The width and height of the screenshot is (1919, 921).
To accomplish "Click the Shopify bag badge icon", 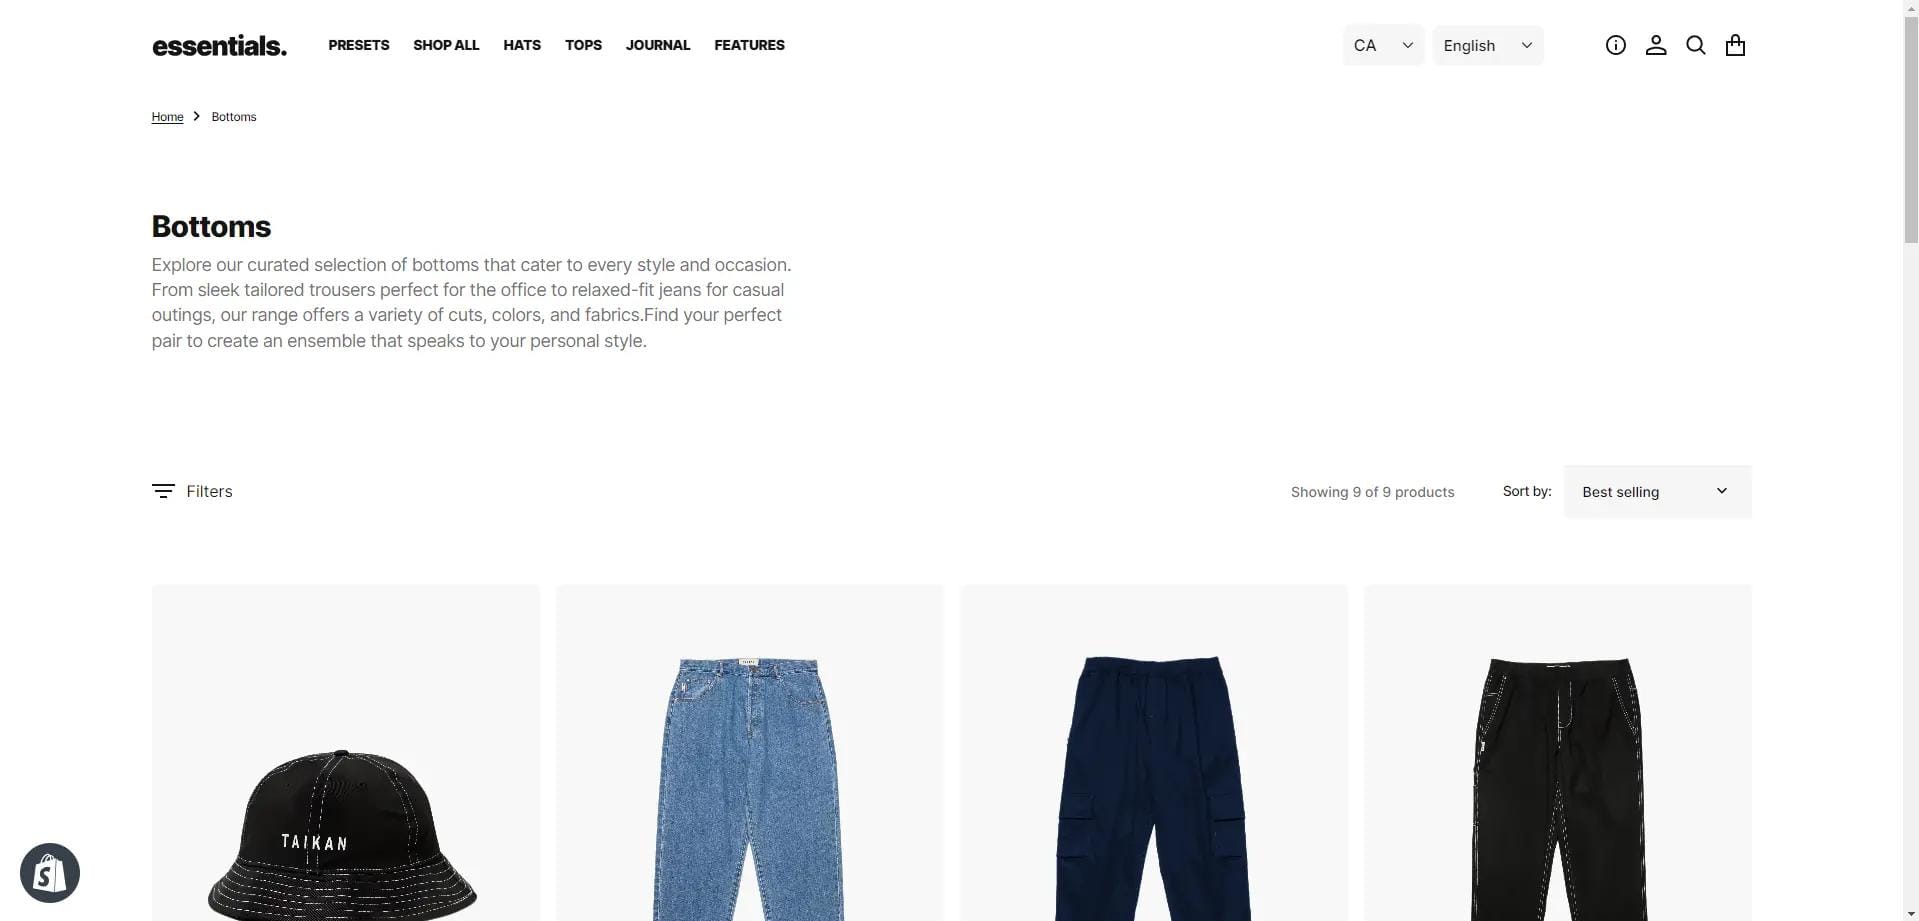I will 50,873.
